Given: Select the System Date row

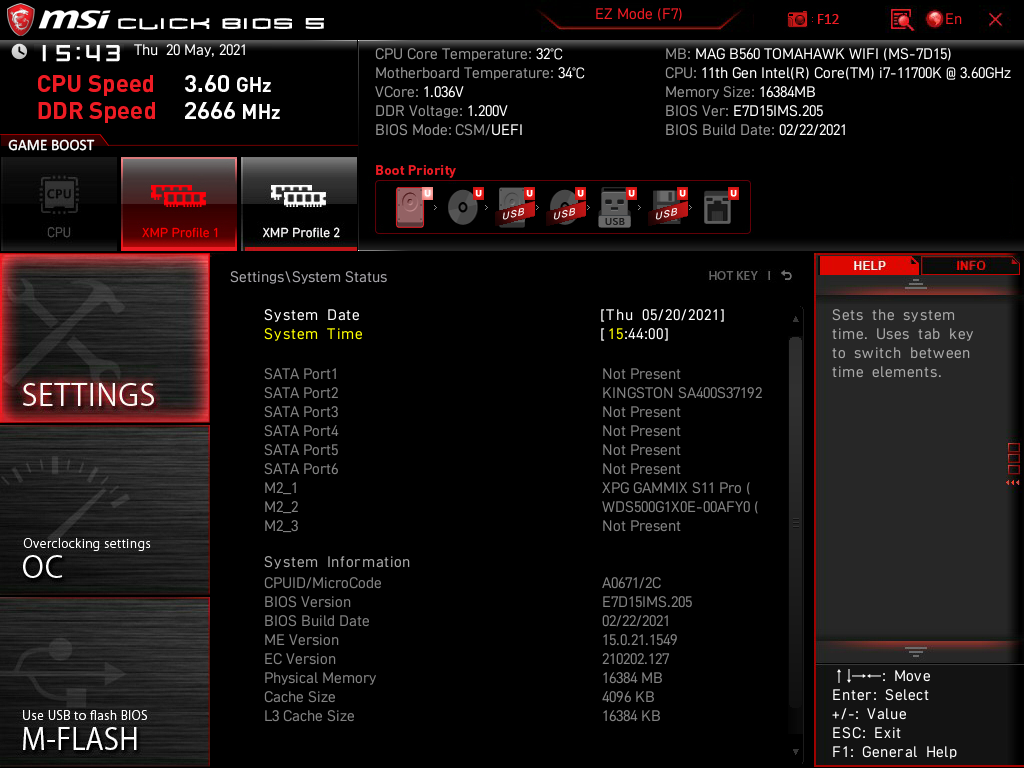Looking at the screenshot, I should pyautogui.click(x=494, y=315).
